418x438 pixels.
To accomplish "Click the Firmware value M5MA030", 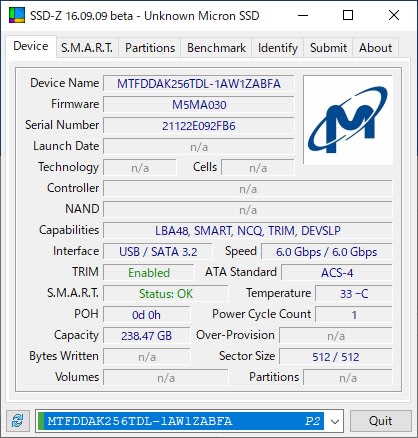I will point(199,105).
